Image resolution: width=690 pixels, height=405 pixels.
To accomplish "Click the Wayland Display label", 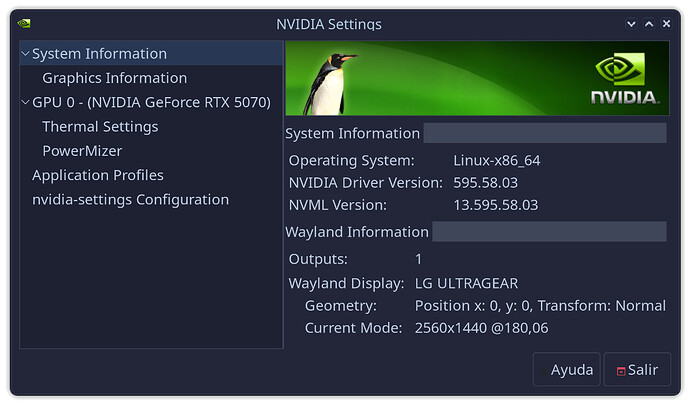I will pyautogui.click(x=346, y=284).
